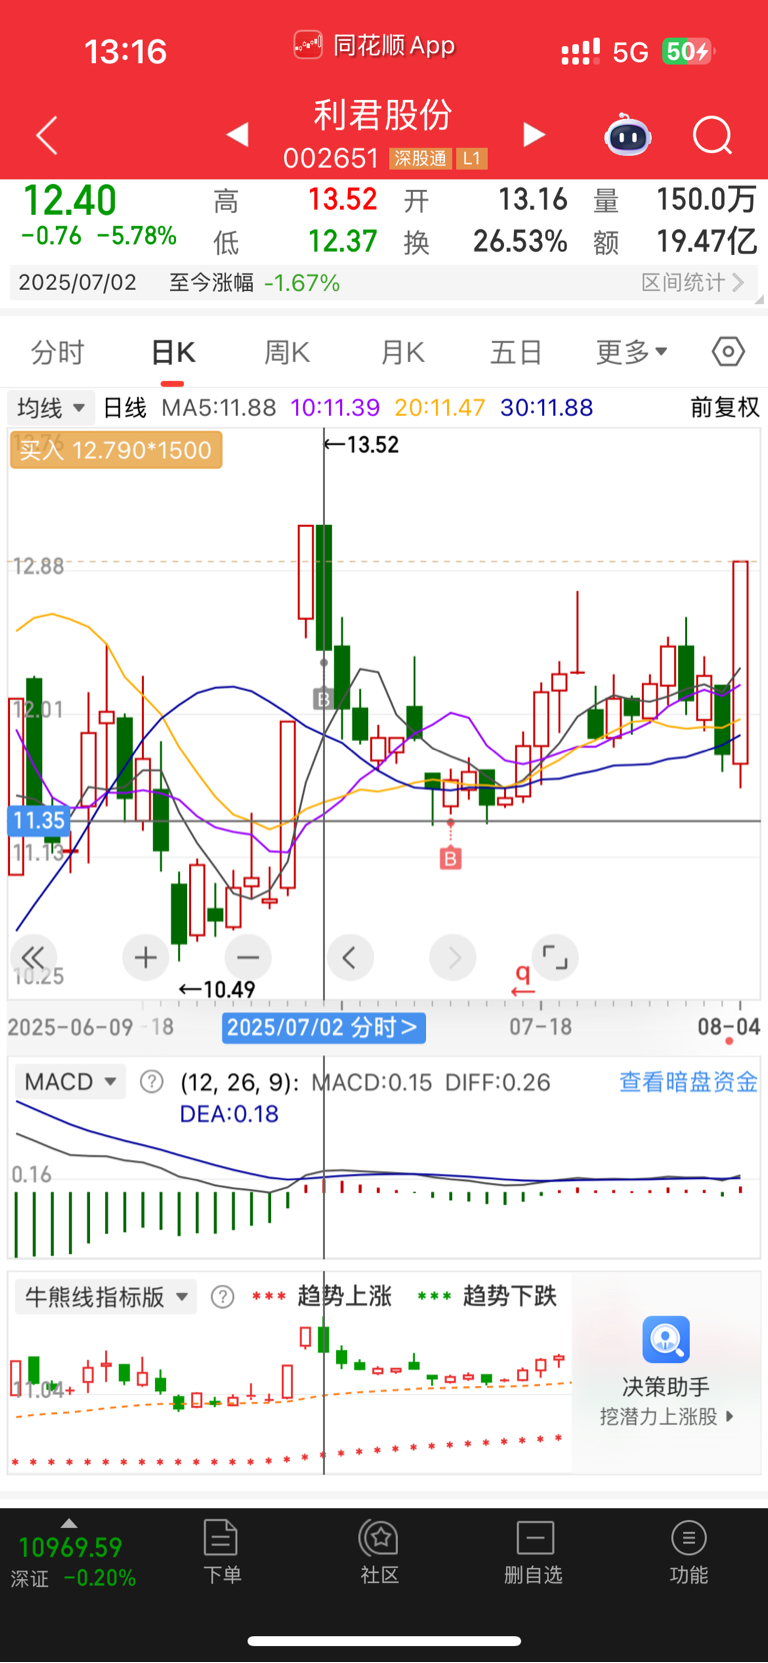768x1663 pixels.
Task: Open 2025/07/02 分时 intraday button
Action: tap(324, 1027)
